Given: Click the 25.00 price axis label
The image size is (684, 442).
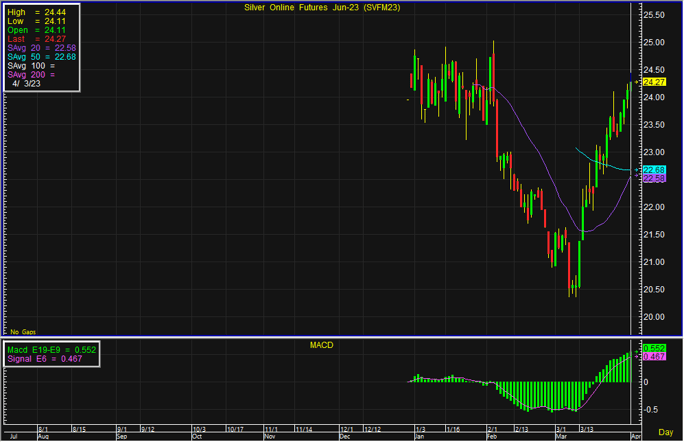Looking at the screenshot, I should [655, 43].
